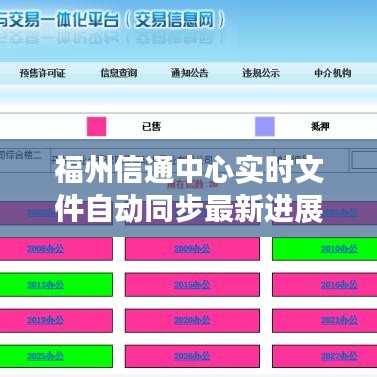Click the pink 已售 legend color swatch
Viewport: 377px width, 377px height.
point(96,126)
